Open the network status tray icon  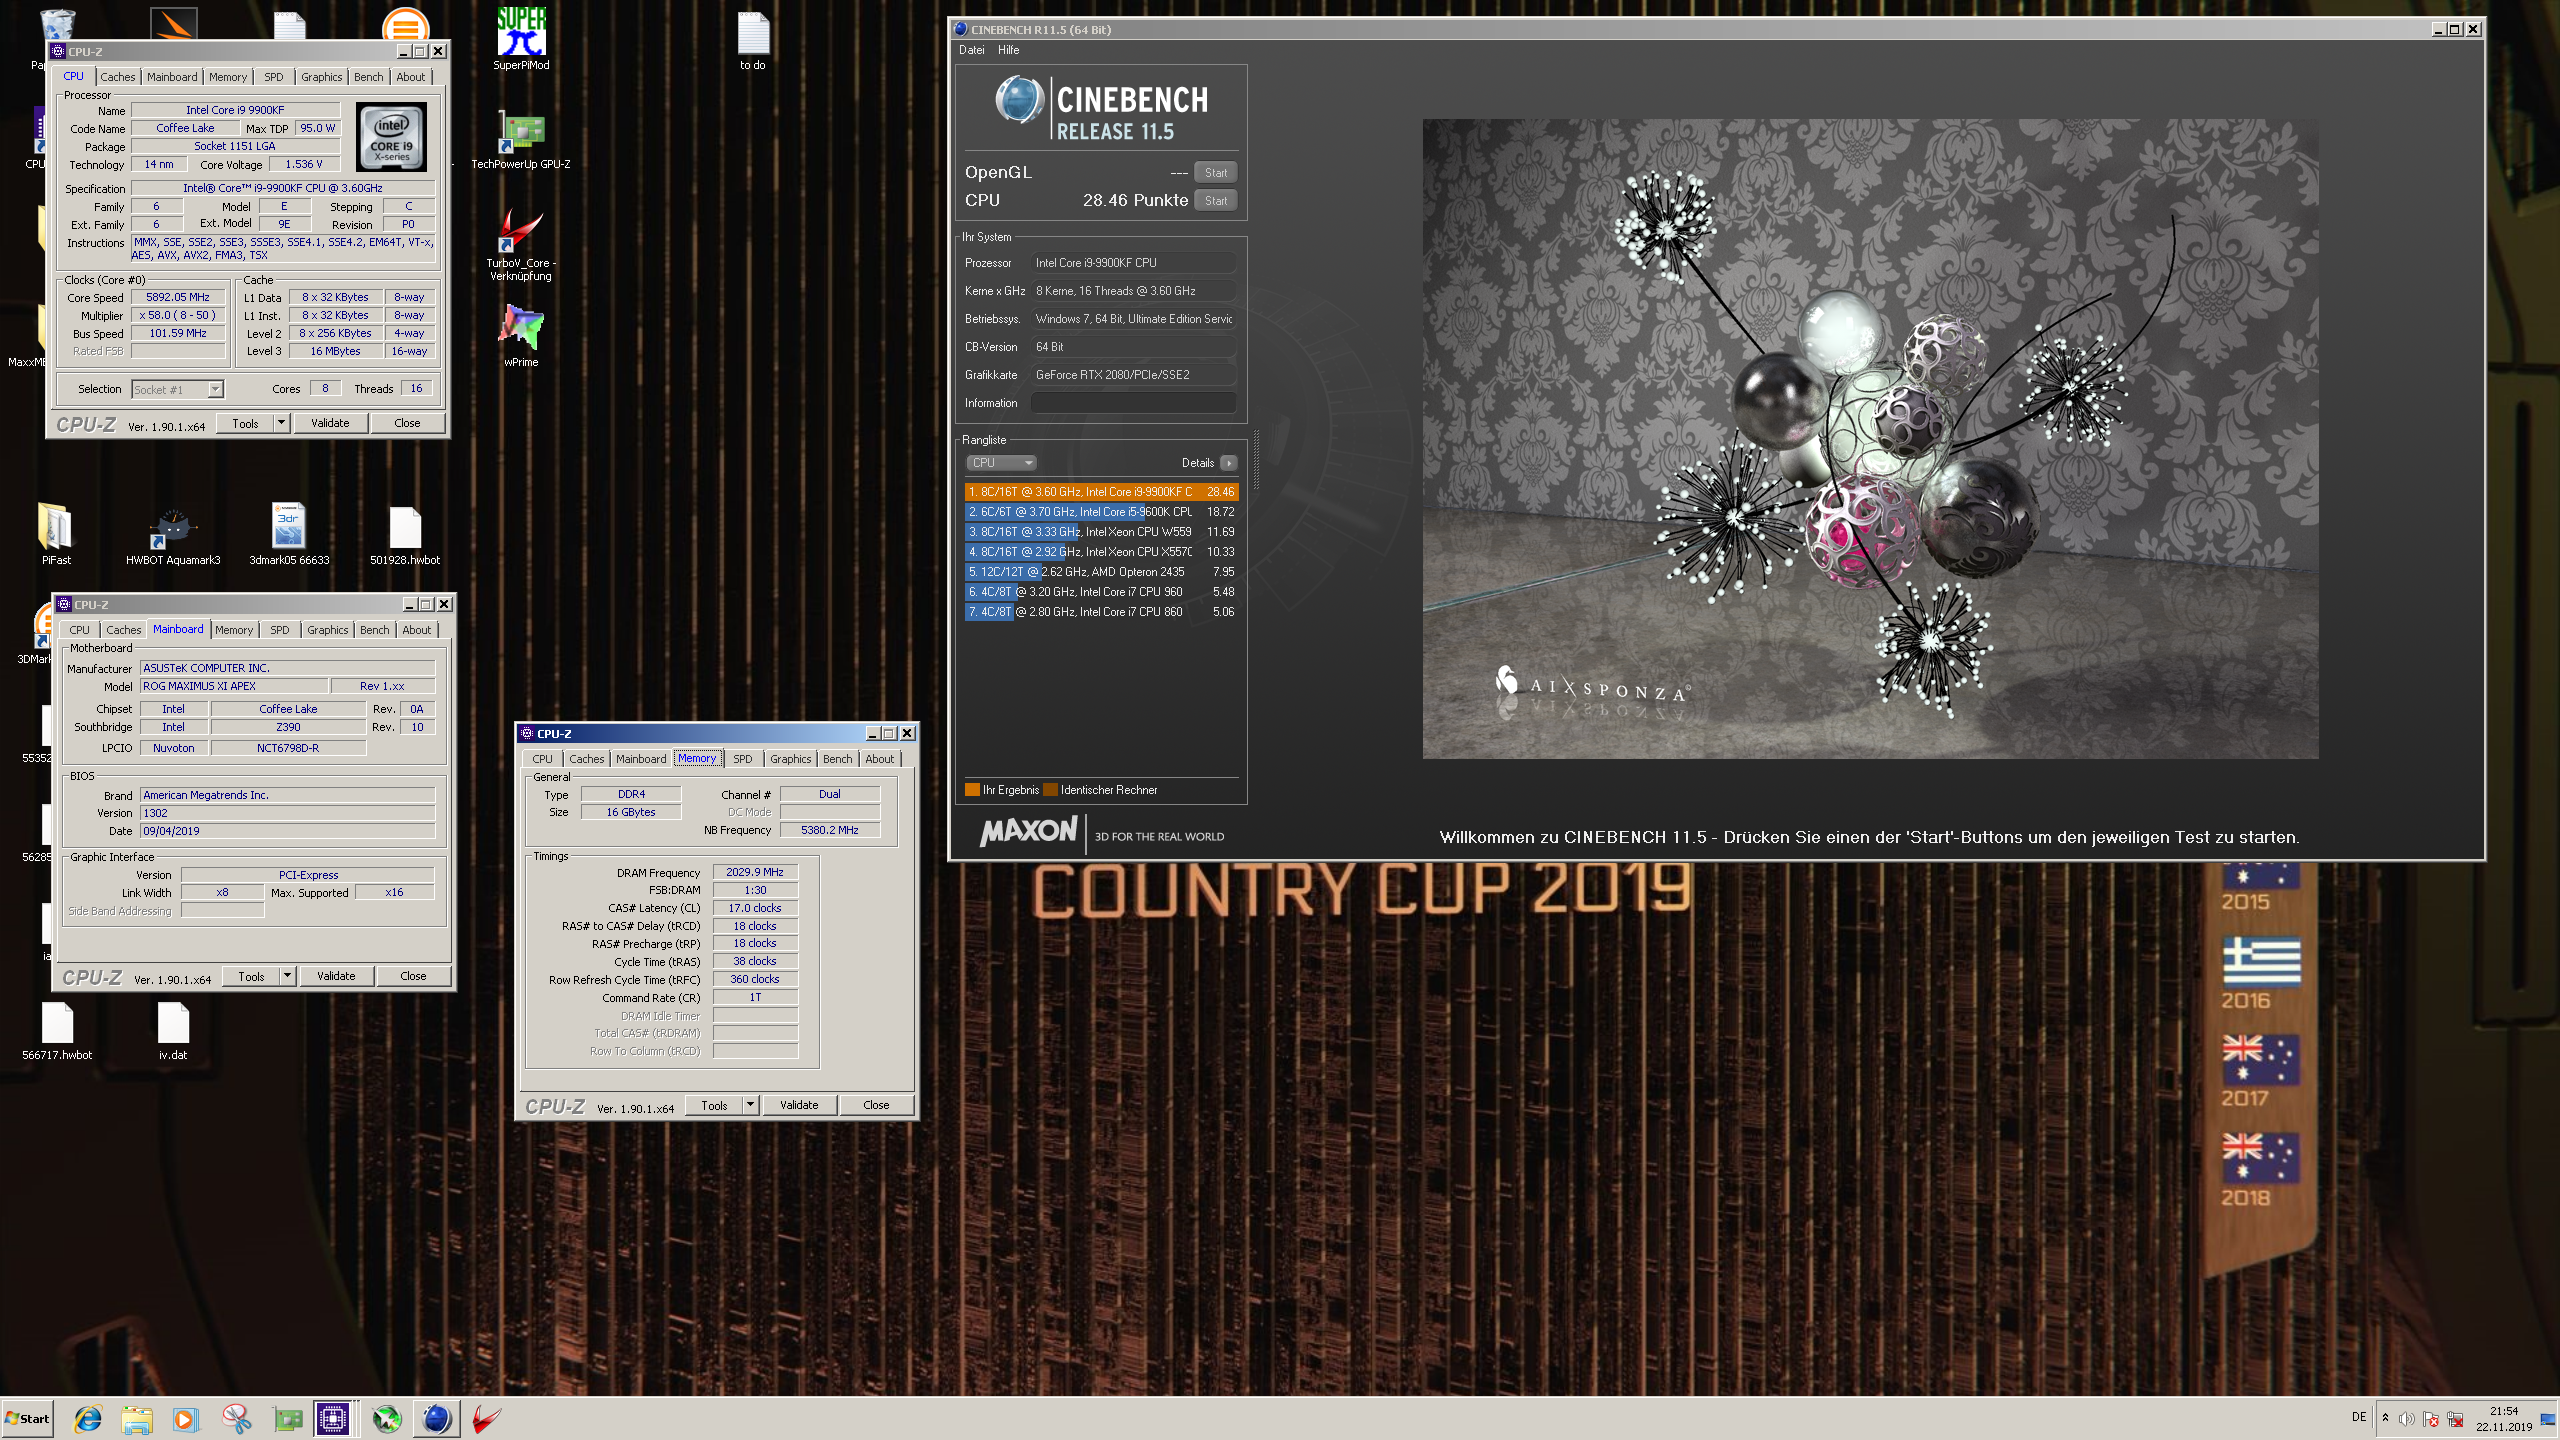(x=2455, y=1419)
